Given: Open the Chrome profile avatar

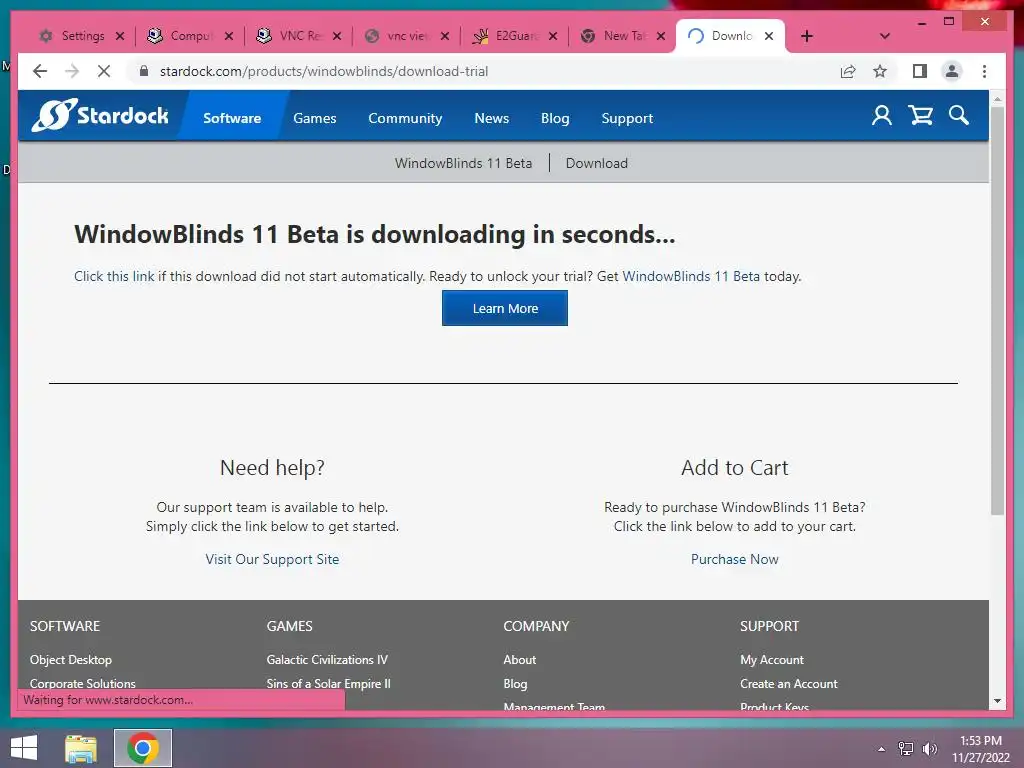Looking at the screenshot, I should pyautogui.click(x=952, y=71).
